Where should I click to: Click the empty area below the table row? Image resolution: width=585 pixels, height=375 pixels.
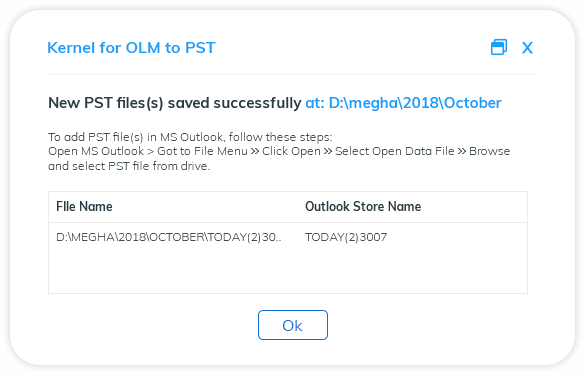click(288, 272)
